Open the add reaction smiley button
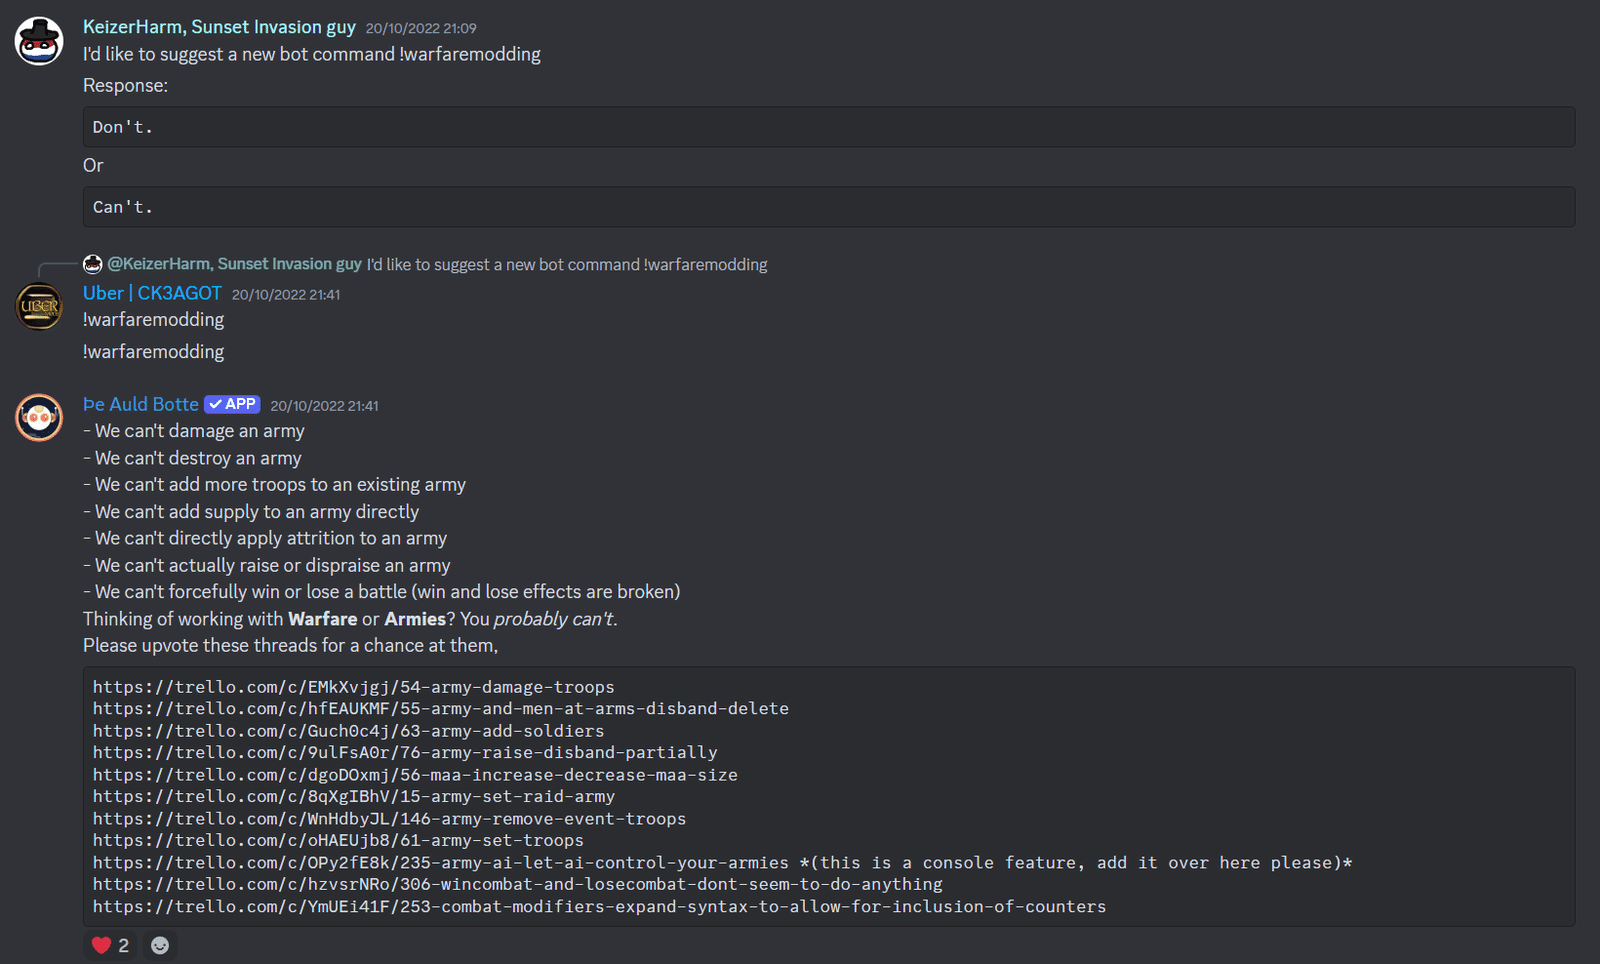Viewport: 1600px width, 964px height. point(160,945)
